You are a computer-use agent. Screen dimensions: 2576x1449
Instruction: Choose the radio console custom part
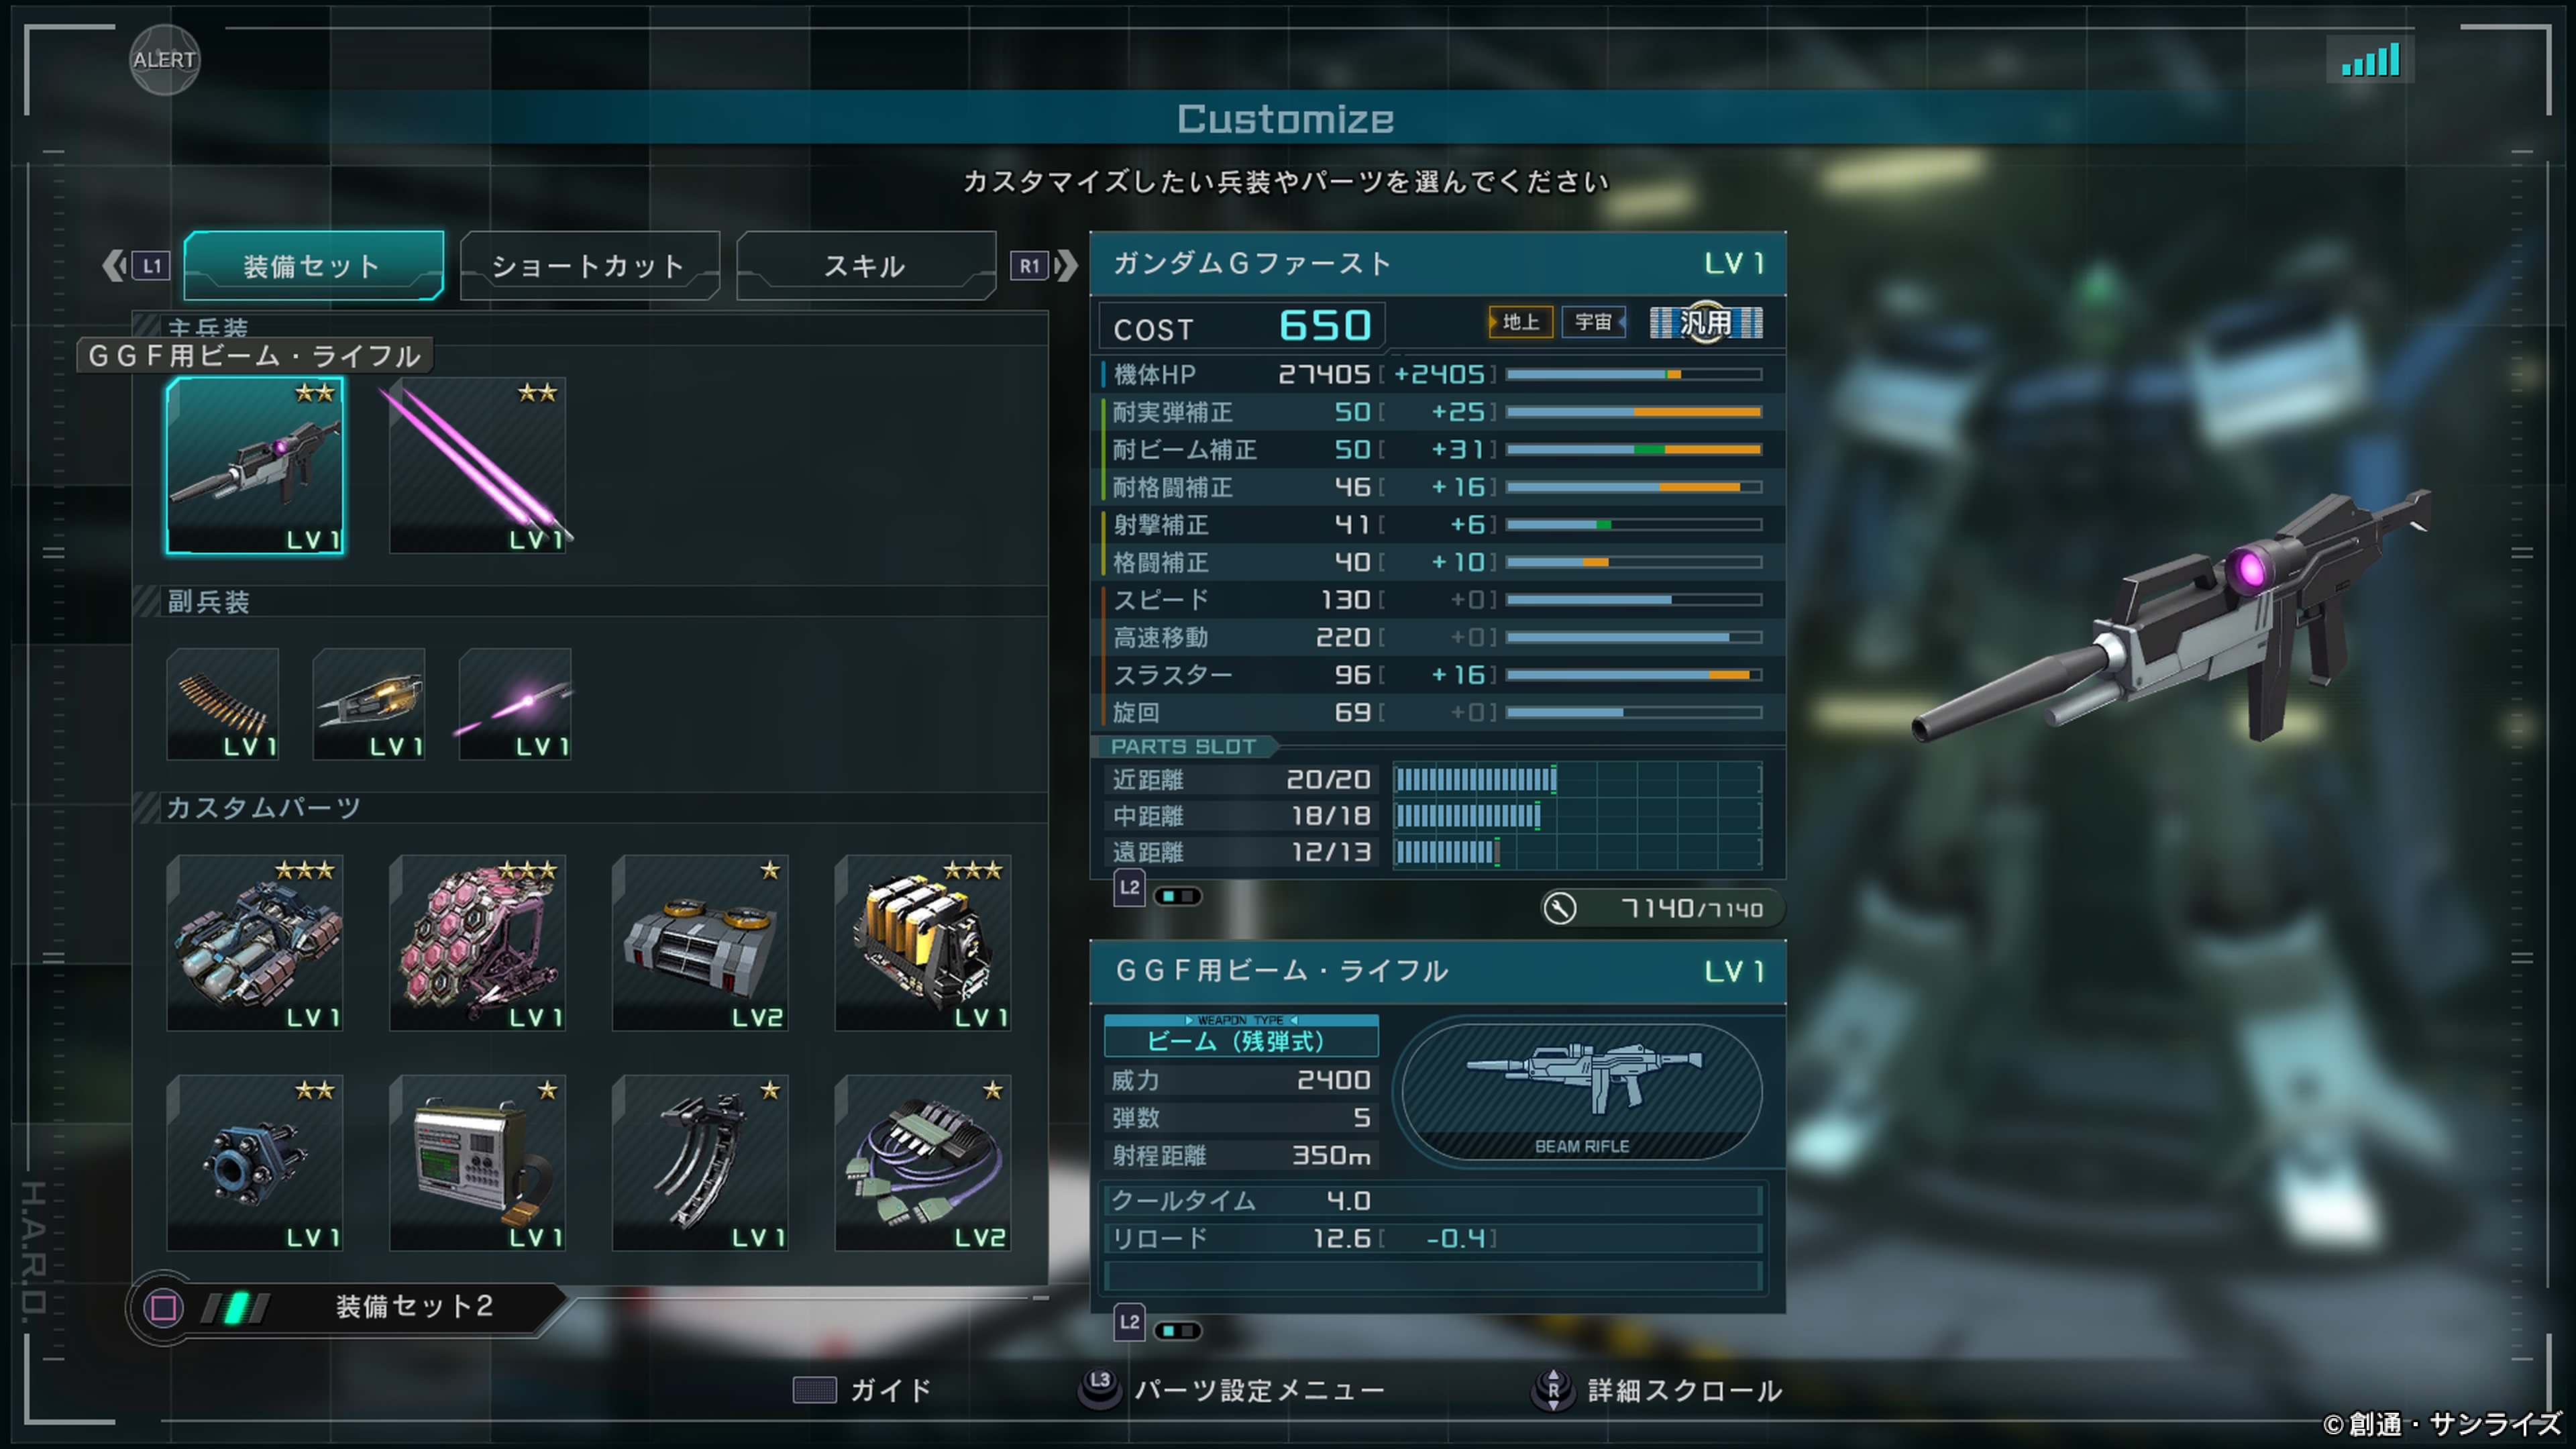(x=478, y=1163)
